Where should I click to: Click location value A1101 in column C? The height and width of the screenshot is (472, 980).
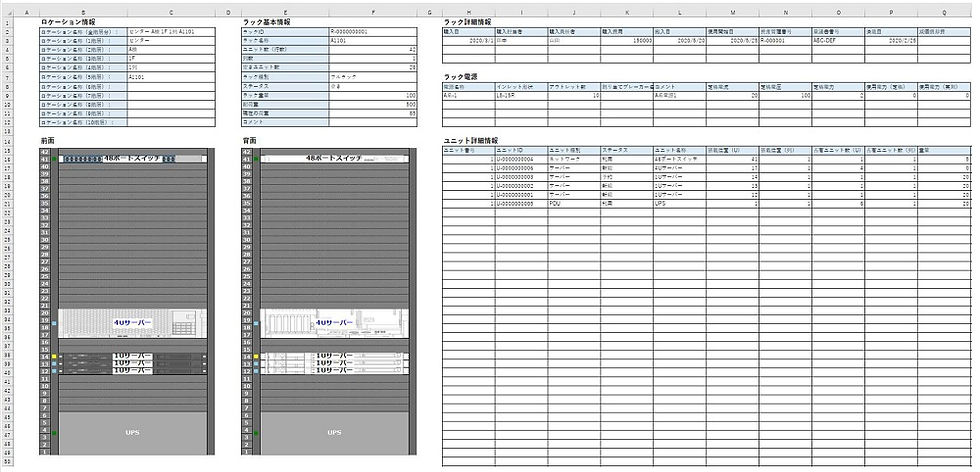171,76
